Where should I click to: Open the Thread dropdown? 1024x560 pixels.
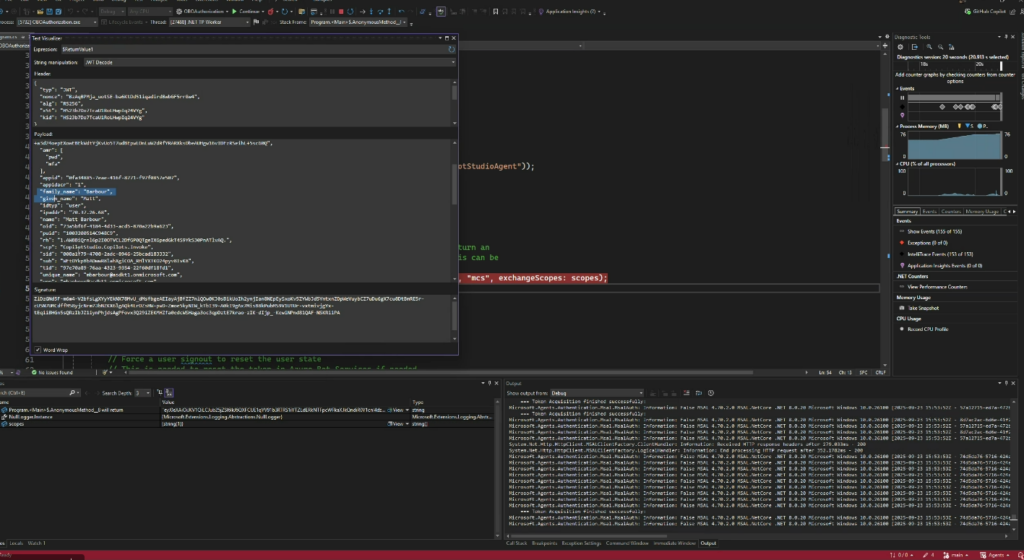click(x=209, y=22)
